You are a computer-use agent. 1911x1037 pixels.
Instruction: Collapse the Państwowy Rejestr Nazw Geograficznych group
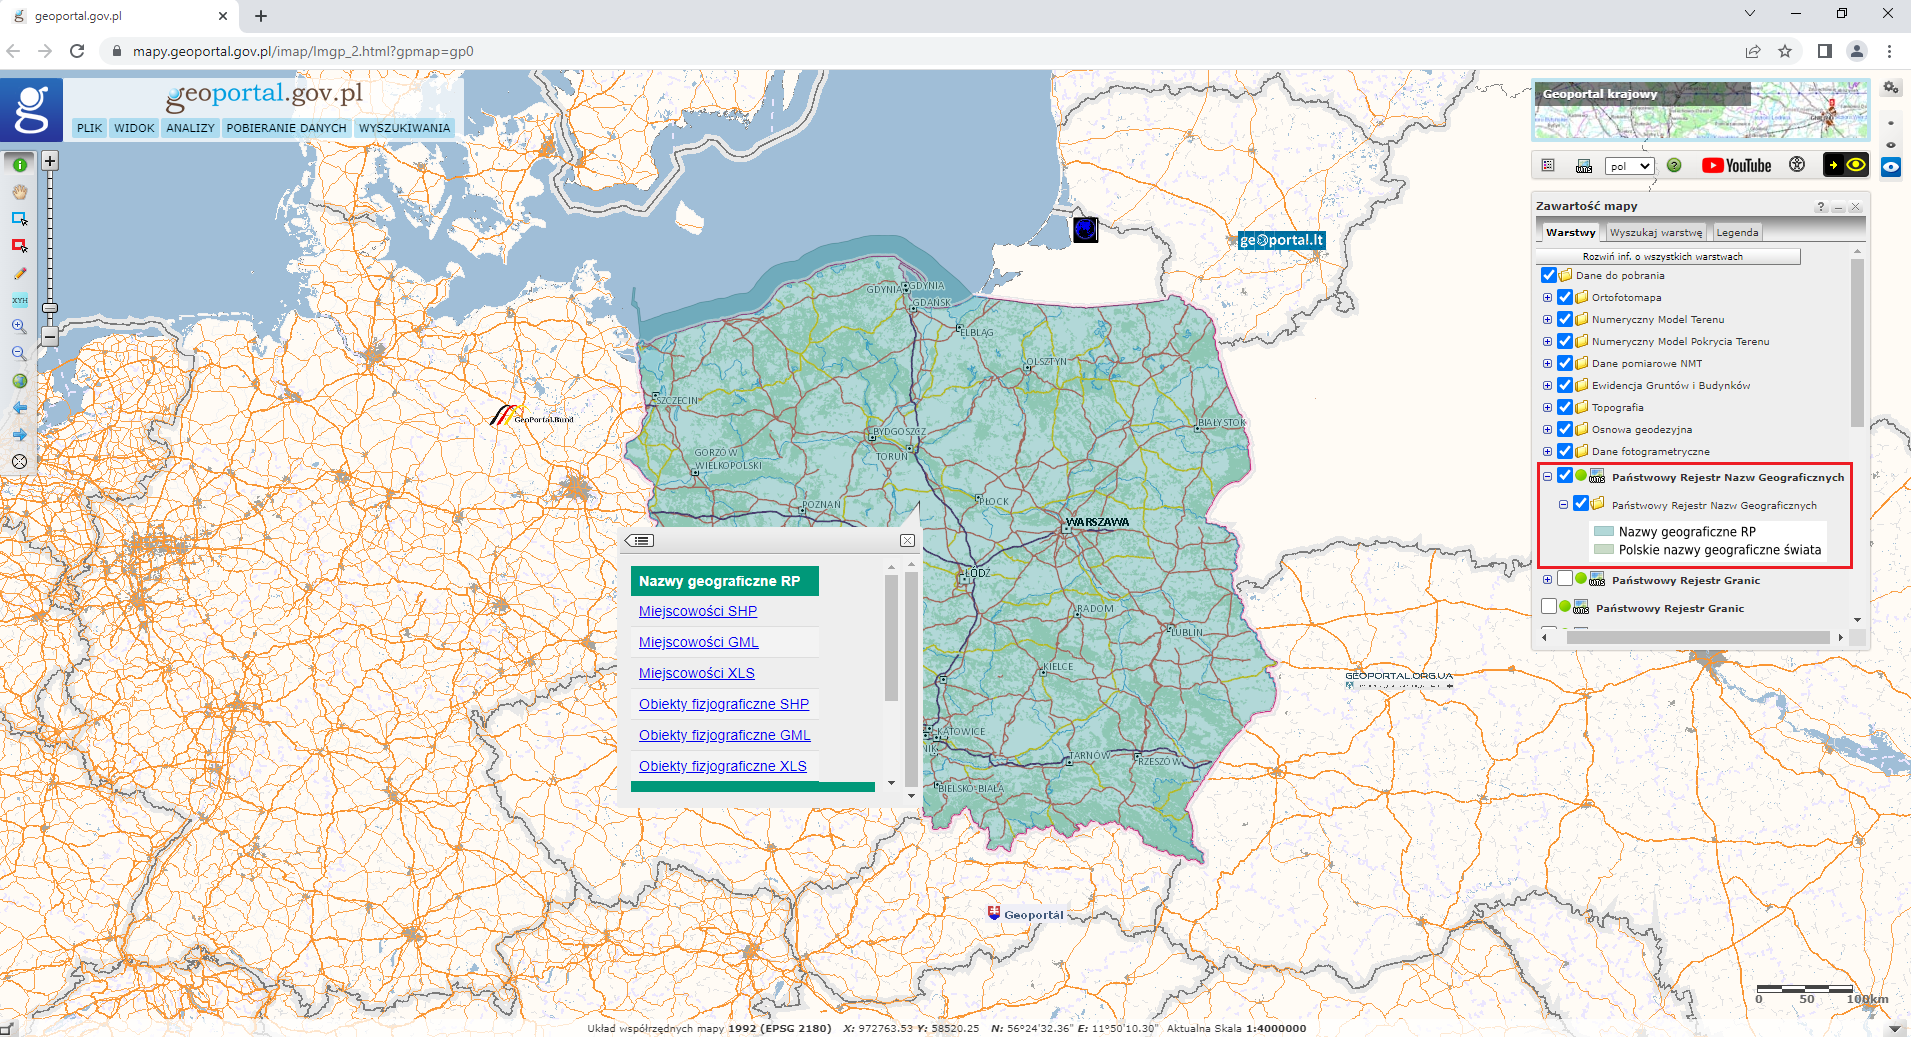1547,476
